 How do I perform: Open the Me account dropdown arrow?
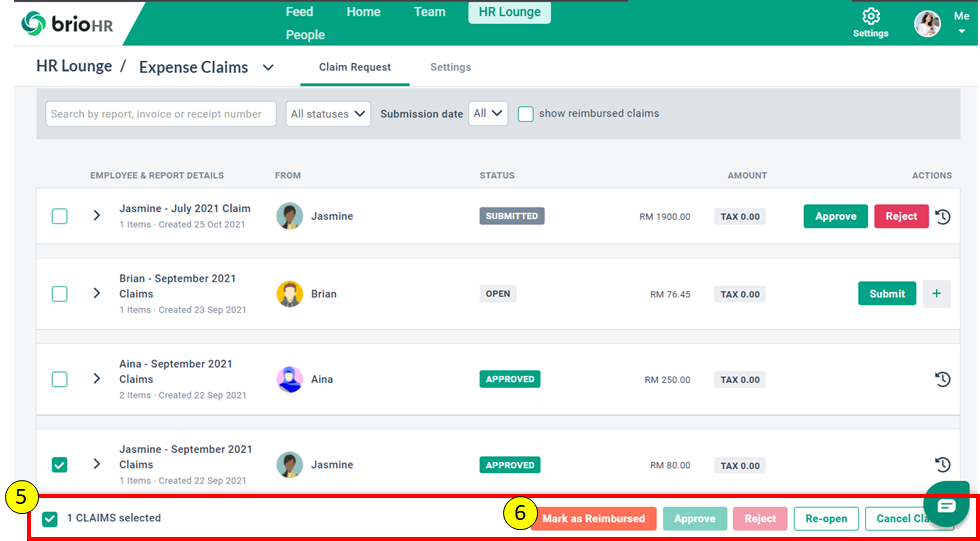[x=961, y=32]
